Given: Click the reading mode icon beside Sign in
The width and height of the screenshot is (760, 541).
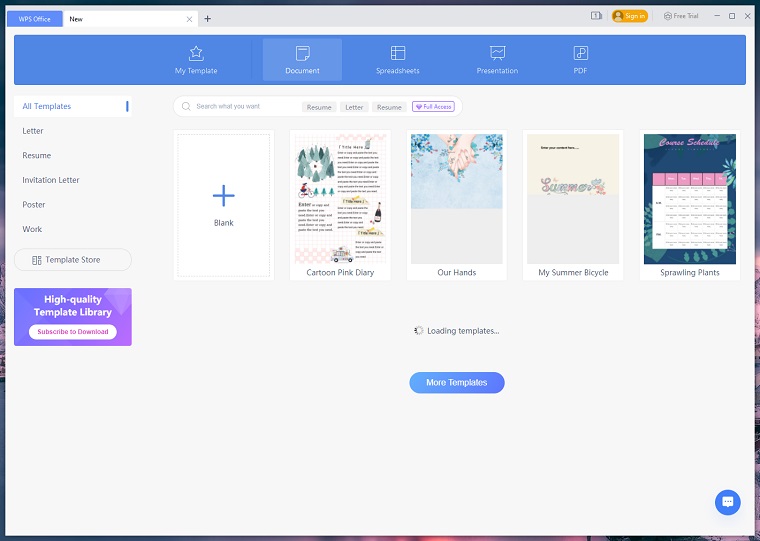Looking at the screenshot, I should click(596, 16).
